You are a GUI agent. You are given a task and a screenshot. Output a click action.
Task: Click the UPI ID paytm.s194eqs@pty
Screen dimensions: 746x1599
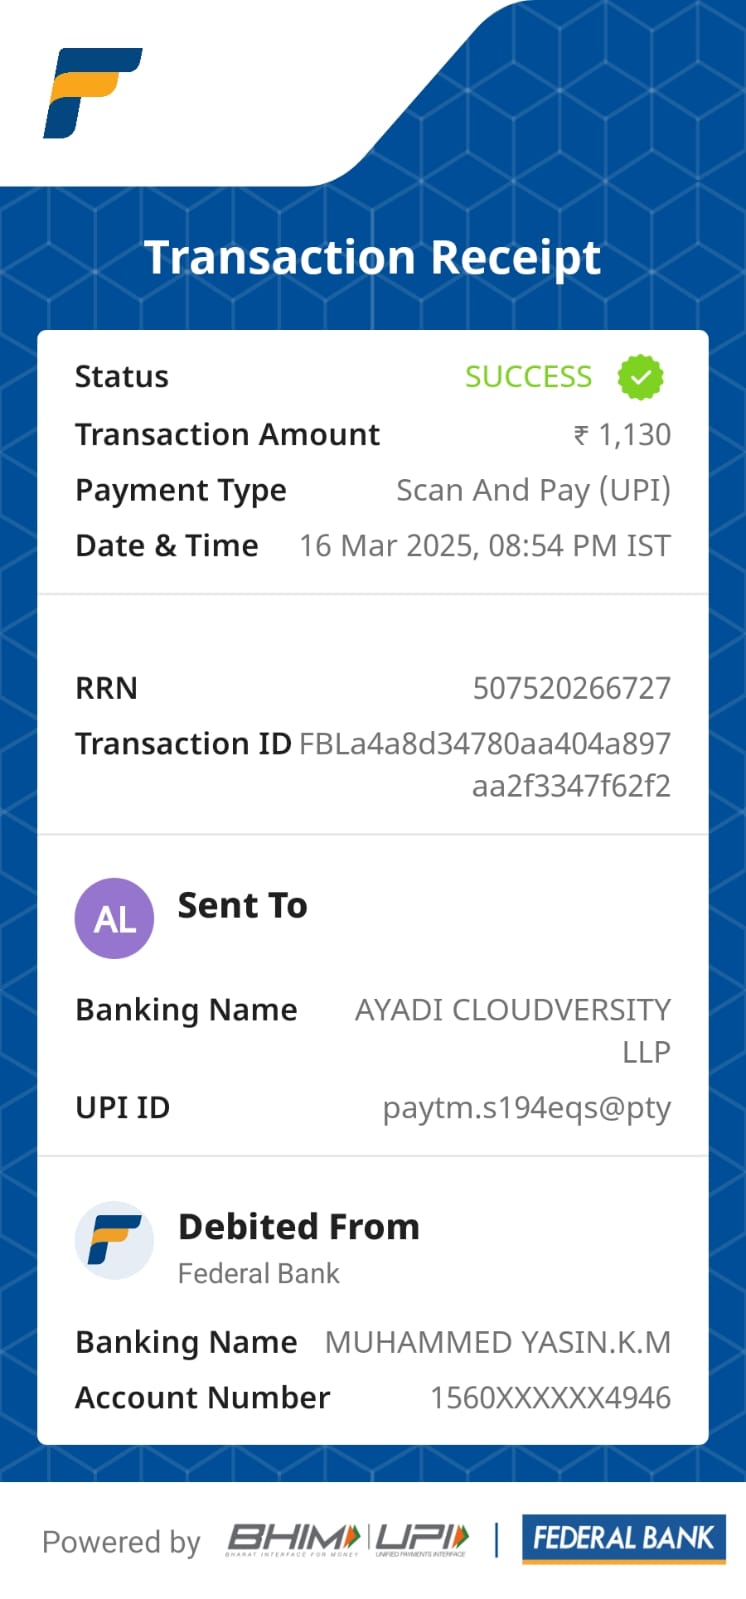pyautogui.click(x=526, y=1108)
